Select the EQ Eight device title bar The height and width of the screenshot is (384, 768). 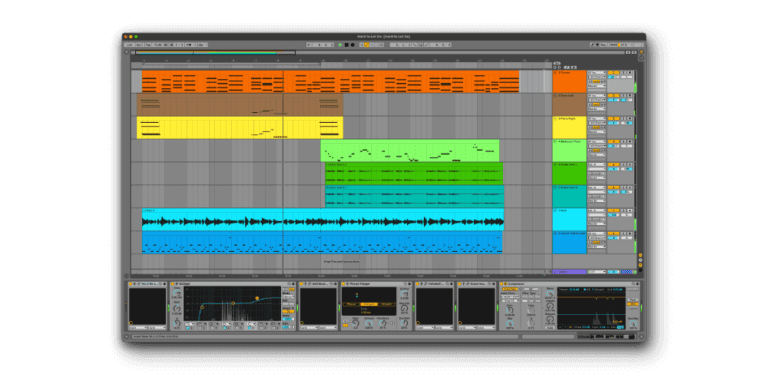pyautogui.click(x=233, y=284)
